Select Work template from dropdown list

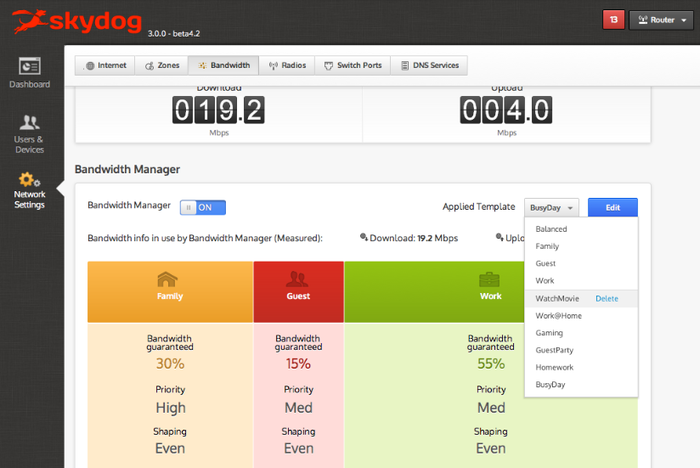click(581, 281)
